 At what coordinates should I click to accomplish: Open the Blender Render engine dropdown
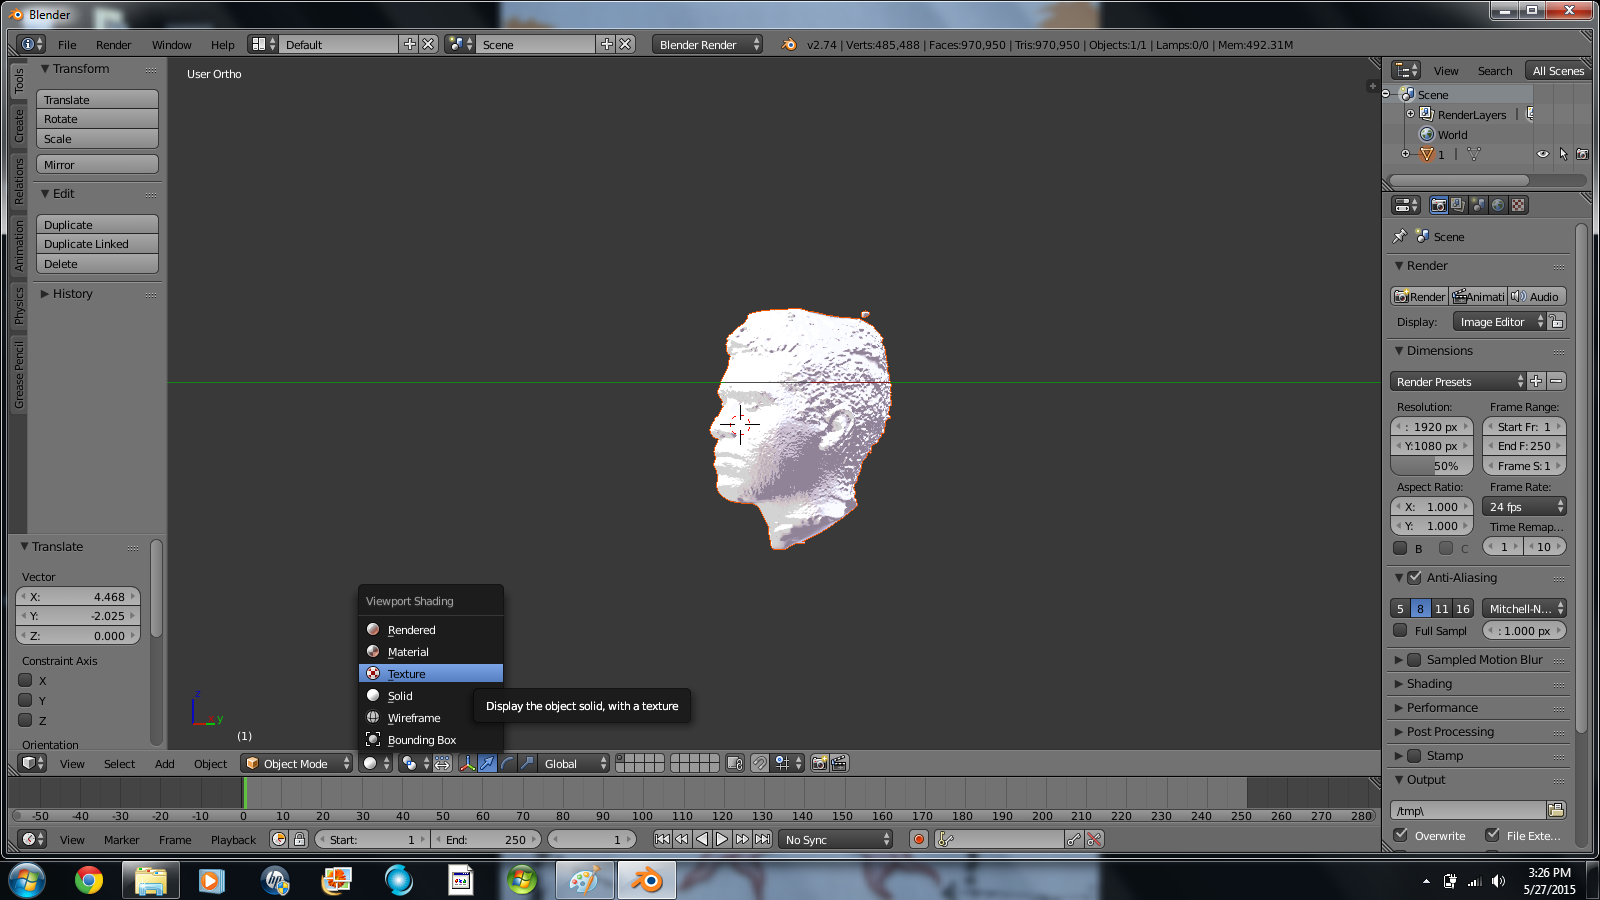(x=708, y=44)
